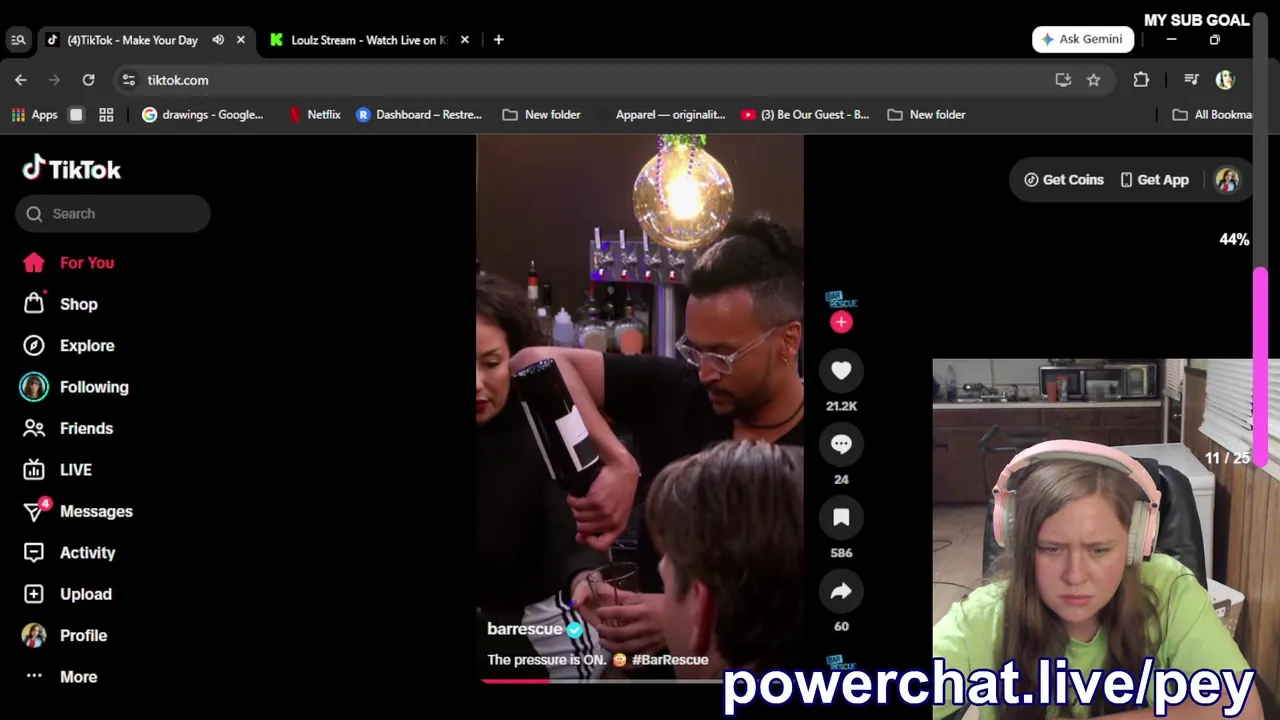Install app icon in address bar
The height and width of the screenshot is (720, 1280).
[x=1063, y=80]
